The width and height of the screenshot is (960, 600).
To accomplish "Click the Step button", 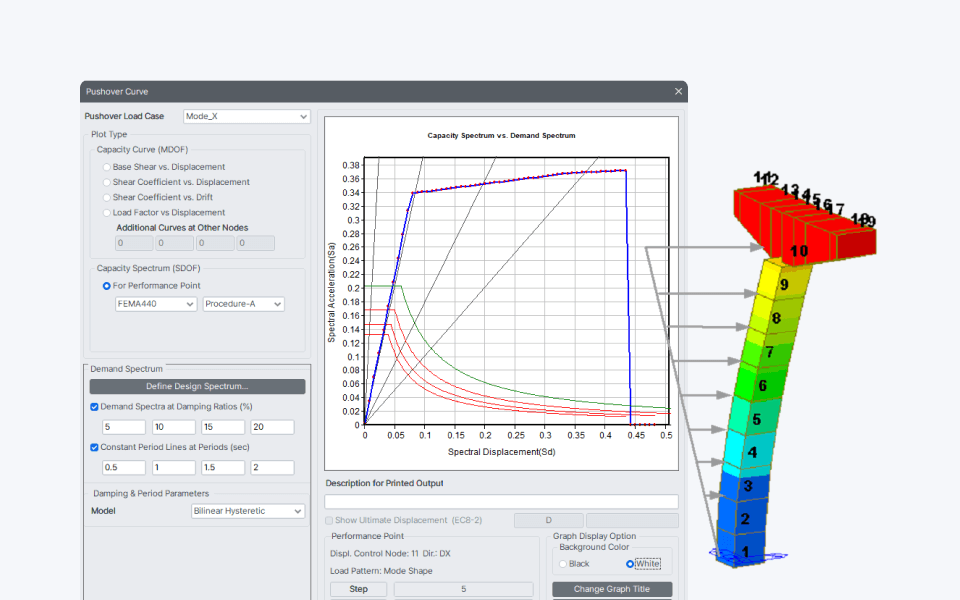I will pyautogui.click(x=359, y=589).
